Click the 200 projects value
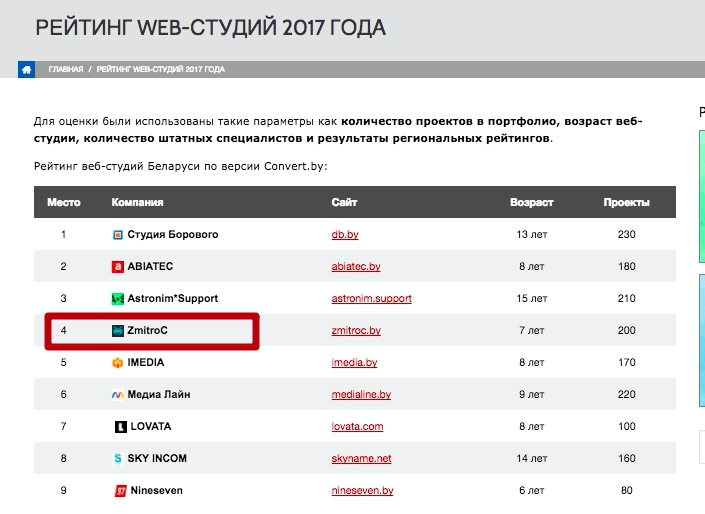The height and width of the screenshot is (514, 705). [x=626, y=330]
